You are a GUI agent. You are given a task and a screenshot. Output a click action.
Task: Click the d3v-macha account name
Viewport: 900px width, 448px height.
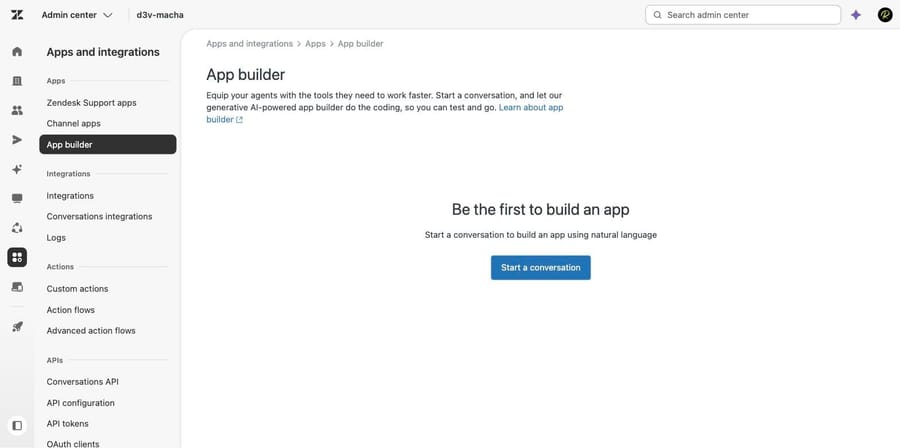pyautogui.click(x=160, y=15)
